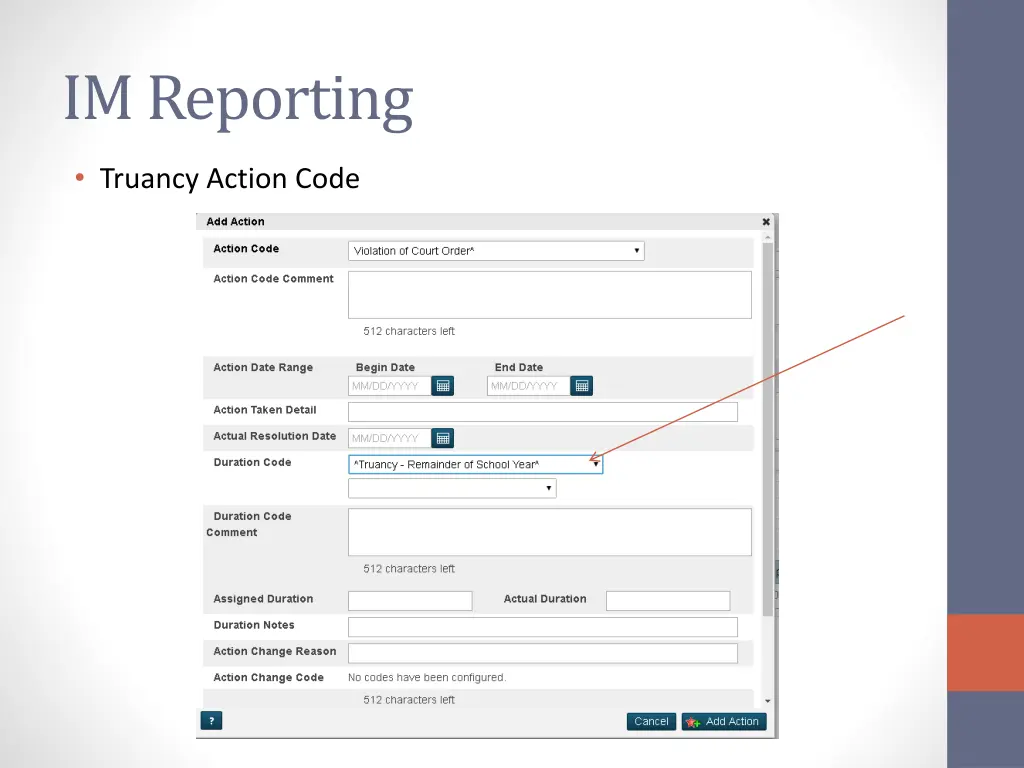Image resolution: width=1024 pixels, height=768 pixels.
Task: Open the Duration Code dropdown
Action: (475, 464)
